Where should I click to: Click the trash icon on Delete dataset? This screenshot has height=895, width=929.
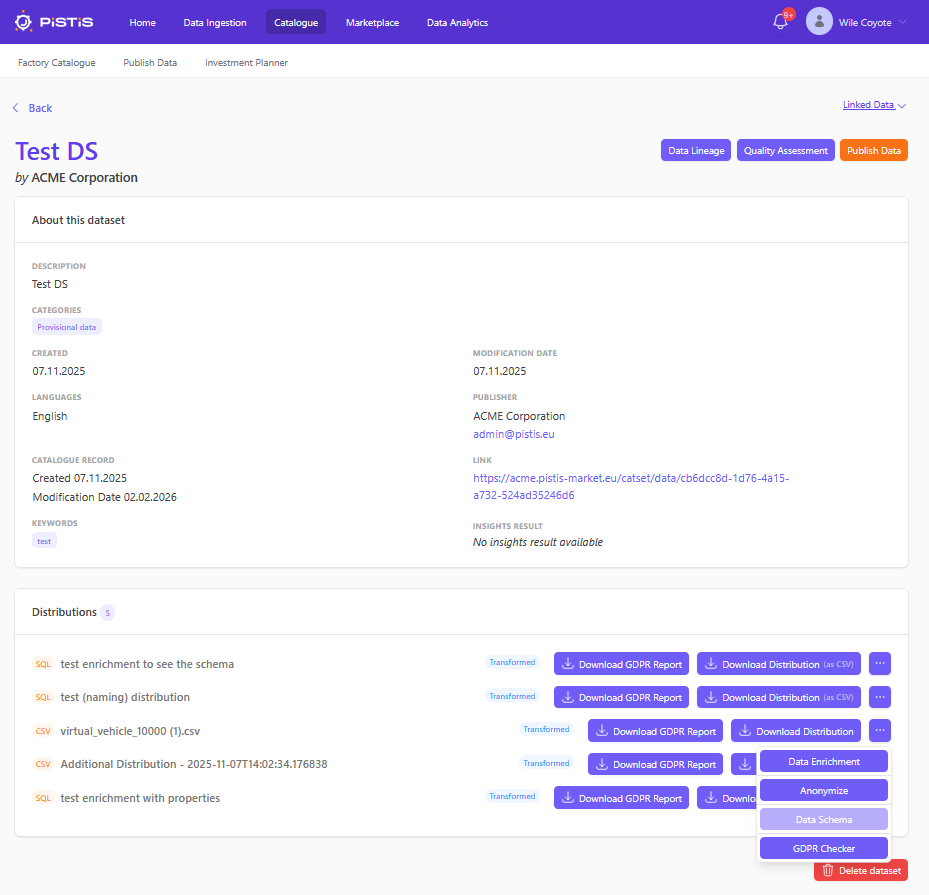(x=828, y=870)
